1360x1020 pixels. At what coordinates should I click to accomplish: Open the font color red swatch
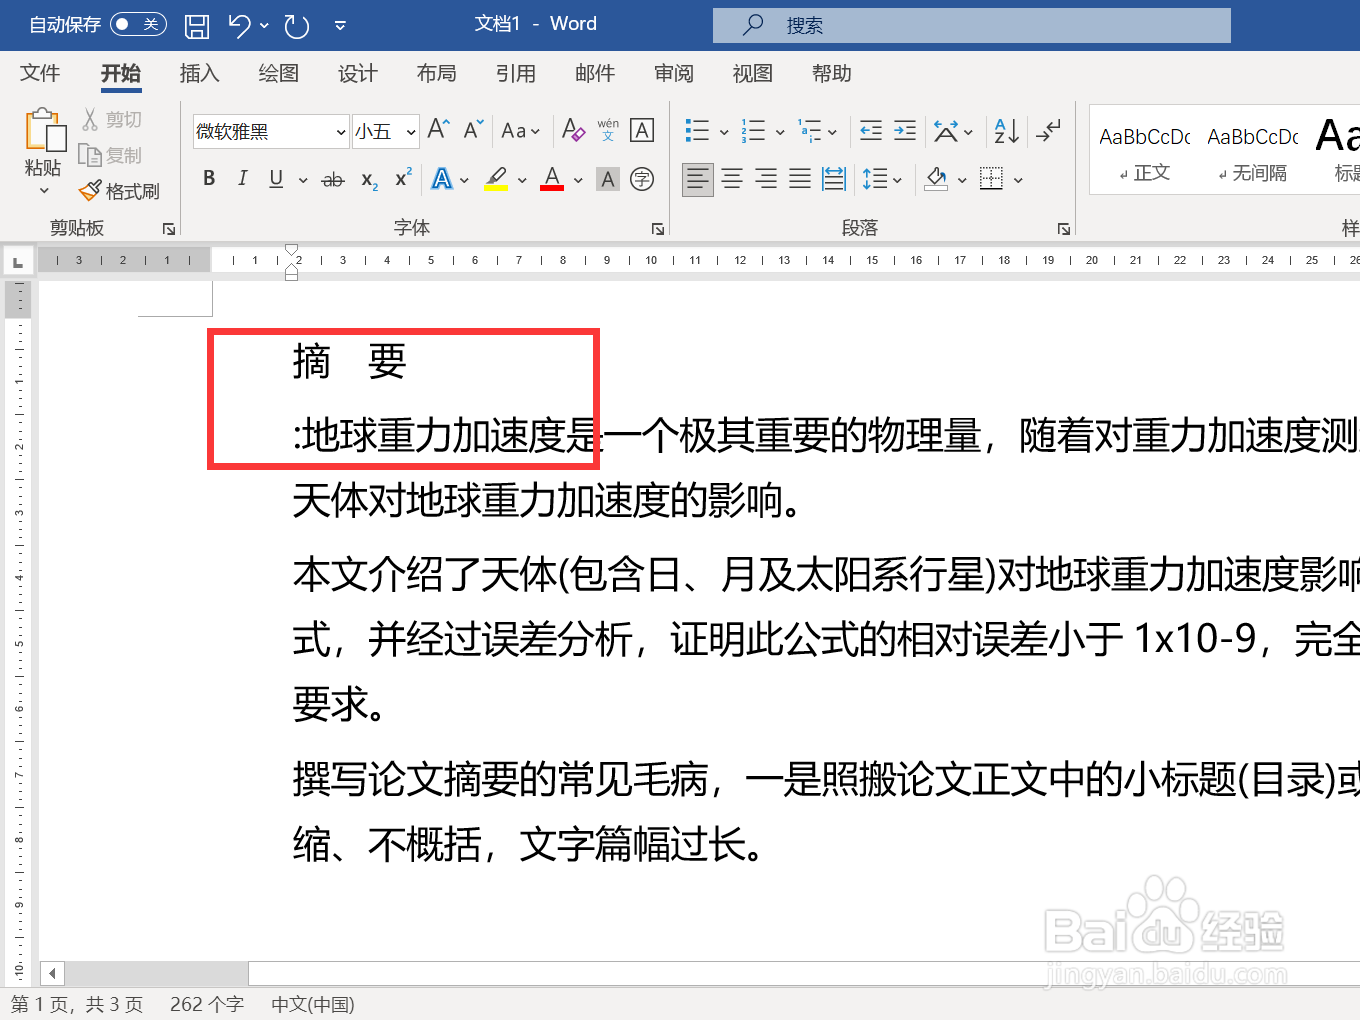click(551, 178)
